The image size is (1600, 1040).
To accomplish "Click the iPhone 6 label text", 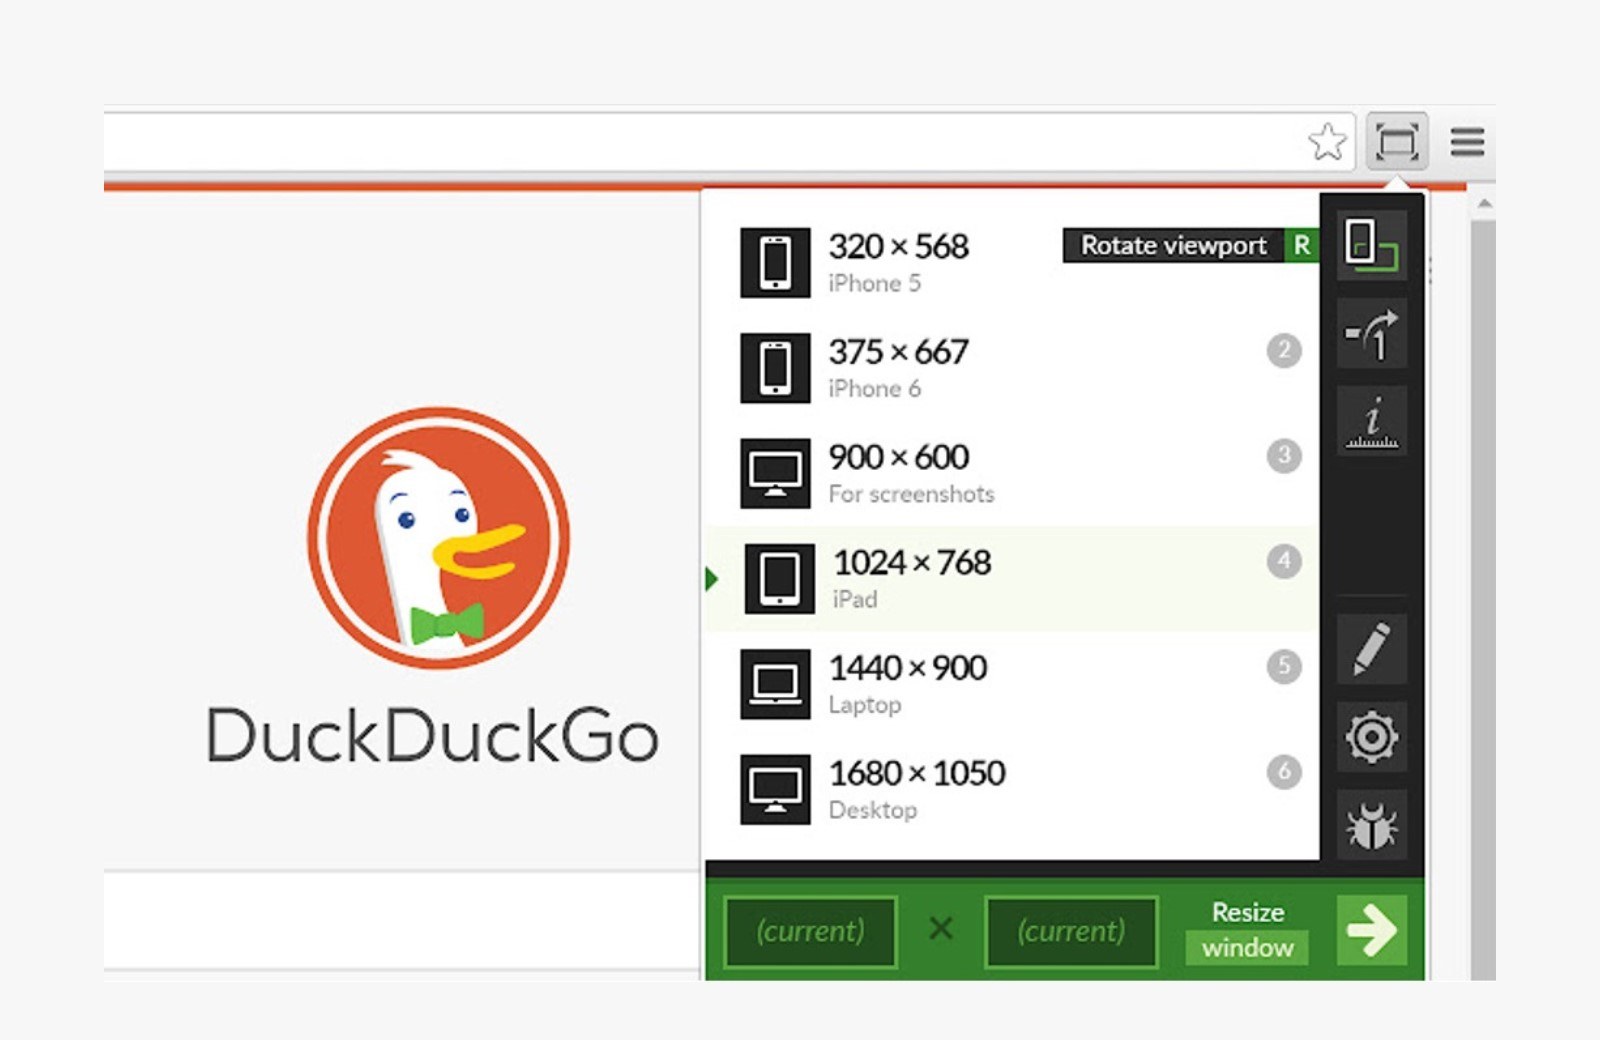I will point(874,389).
